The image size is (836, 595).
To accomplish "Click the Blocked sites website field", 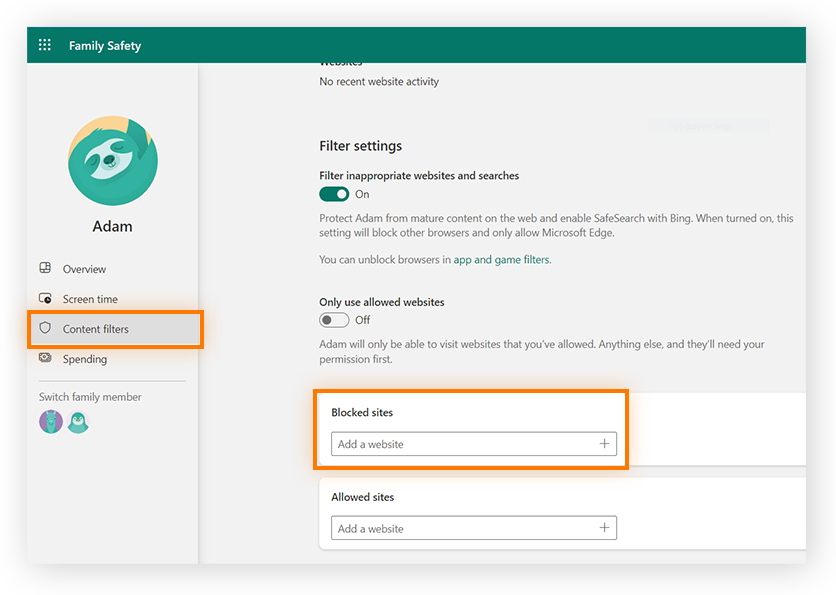I will [x=474, y=444].
